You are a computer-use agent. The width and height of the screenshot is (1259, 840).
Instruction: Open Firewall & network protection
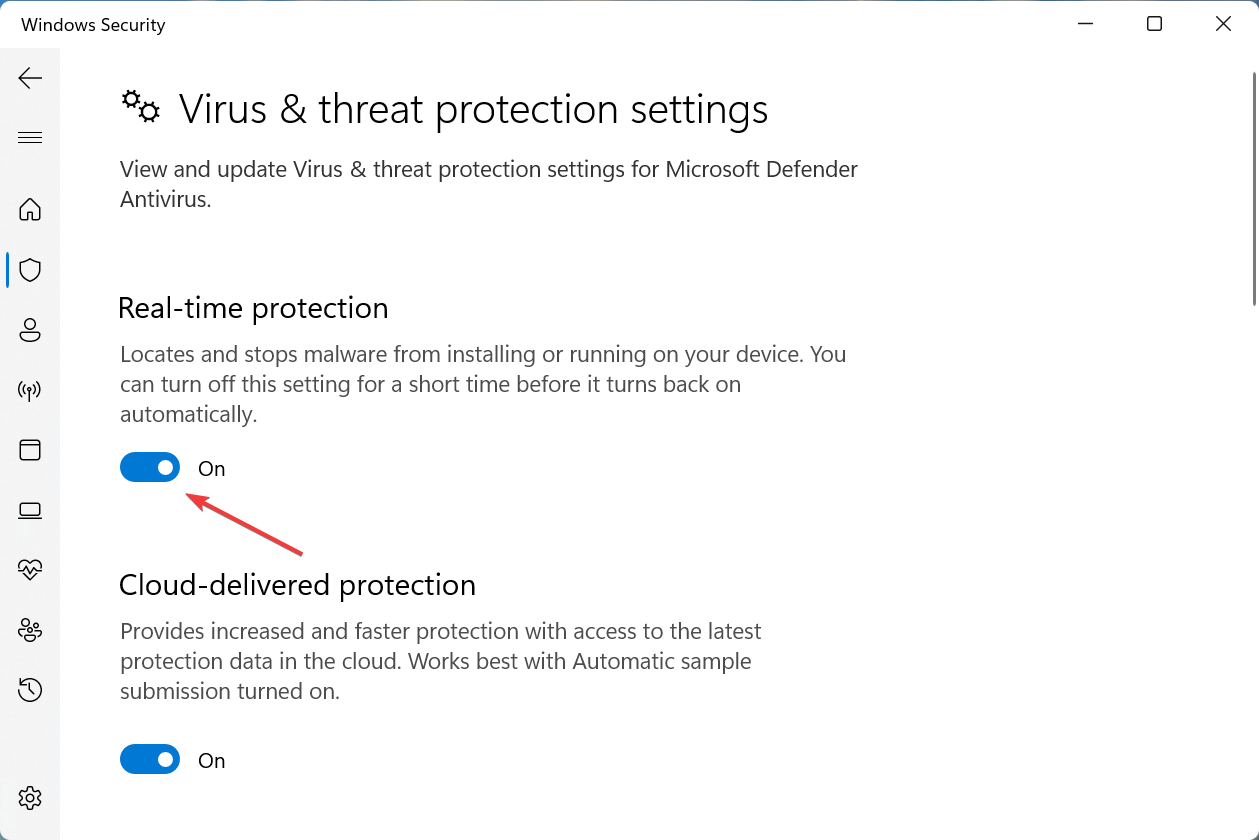30,390
